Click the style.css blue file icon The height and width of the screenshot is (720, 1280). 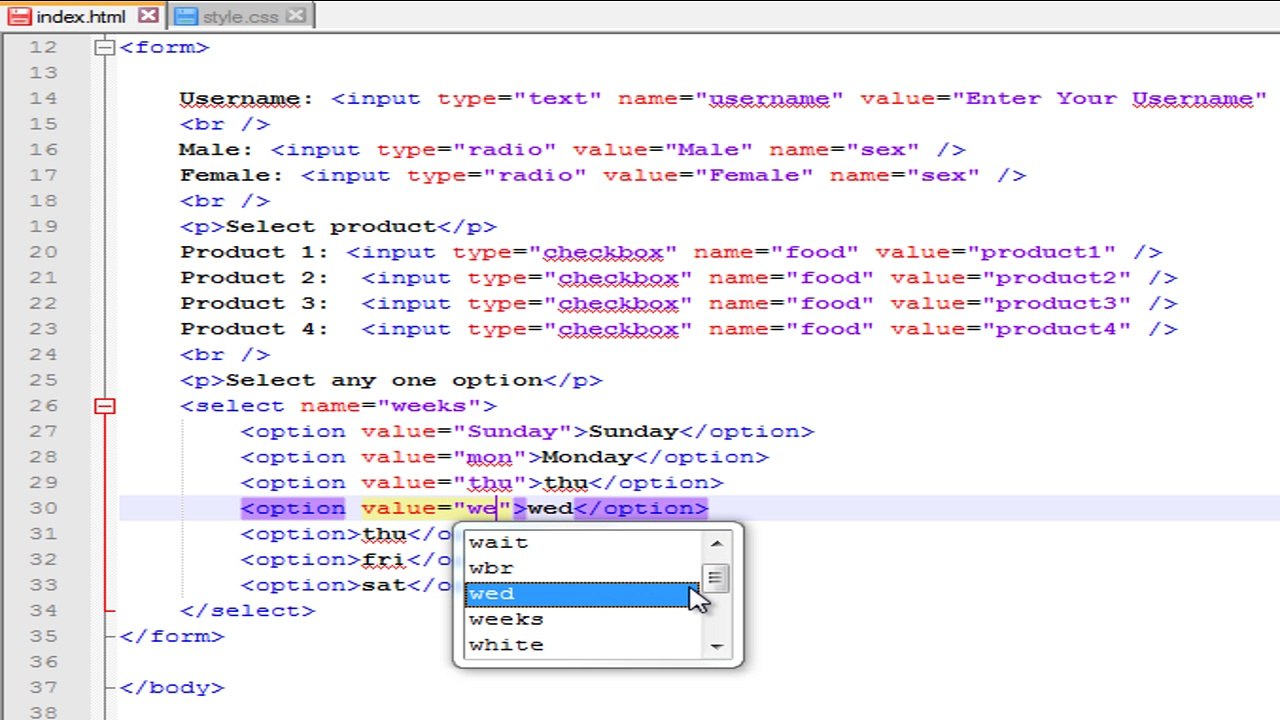coord(185,17)
